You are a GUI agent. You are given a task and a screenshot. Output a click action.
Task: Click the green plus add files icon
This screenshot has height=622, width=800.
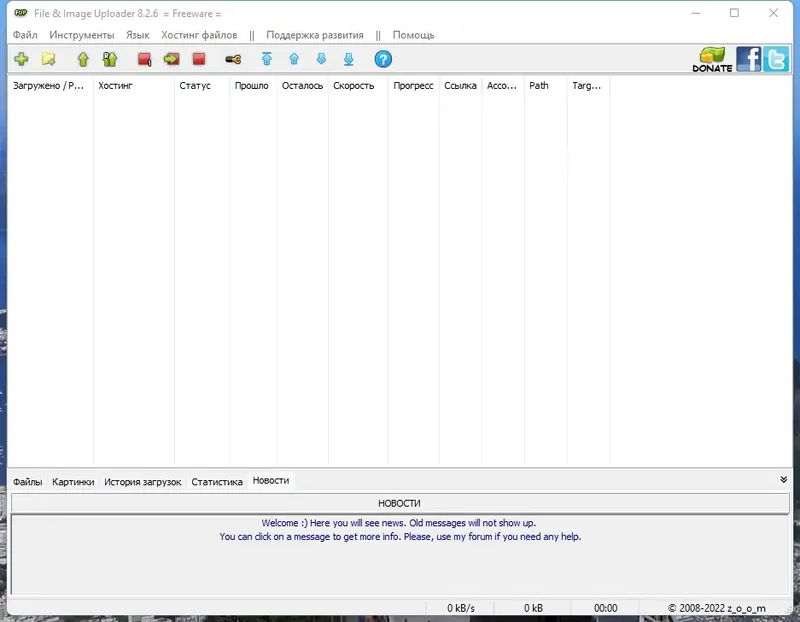click(x=21, y=59)
